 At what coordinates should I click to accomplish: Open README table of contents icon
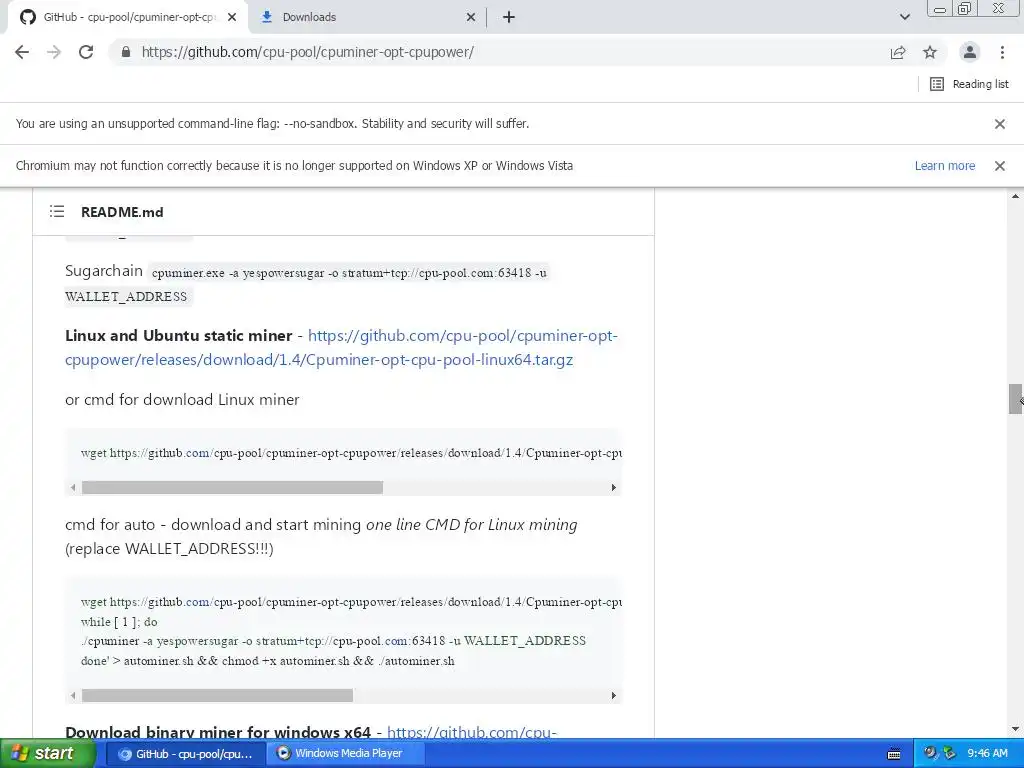pyautogui.click(x=57, y=212)
